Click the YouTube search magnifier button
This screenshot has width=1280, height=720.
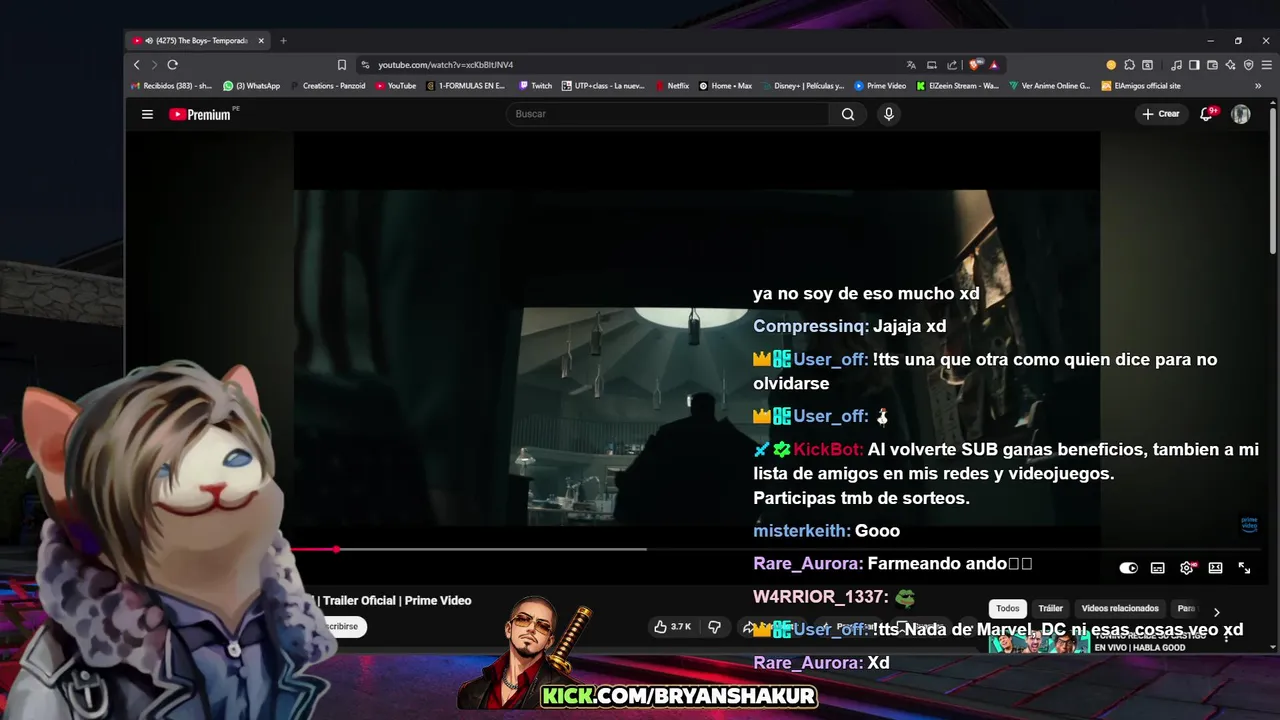(848, 114)
